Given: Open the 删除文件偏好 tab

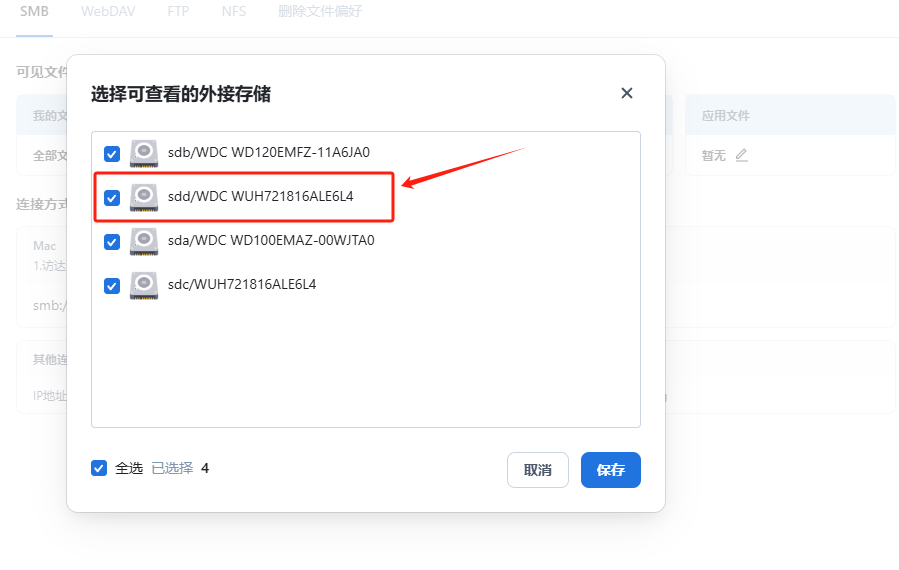Looking at the screenshot, I should pyautogui.click(x=320, y=11).
